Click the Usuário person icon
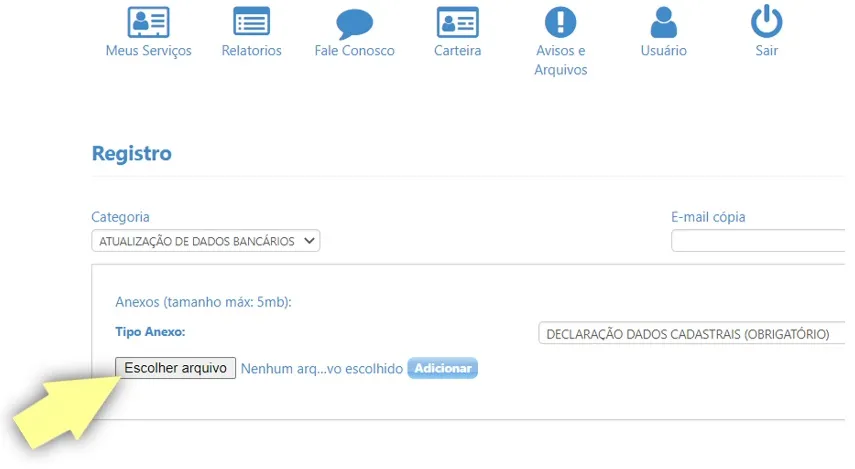This screenshot has width=855, height=469. pos(663,22)
